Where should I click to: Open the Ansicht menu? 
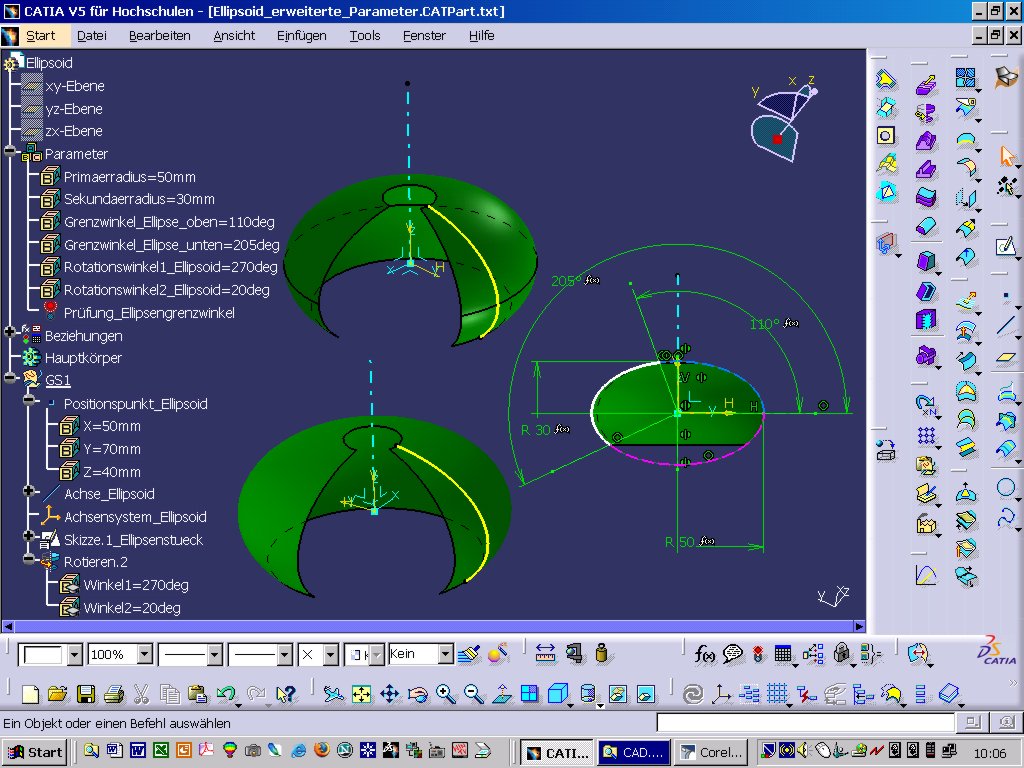[x=234, y=36]
